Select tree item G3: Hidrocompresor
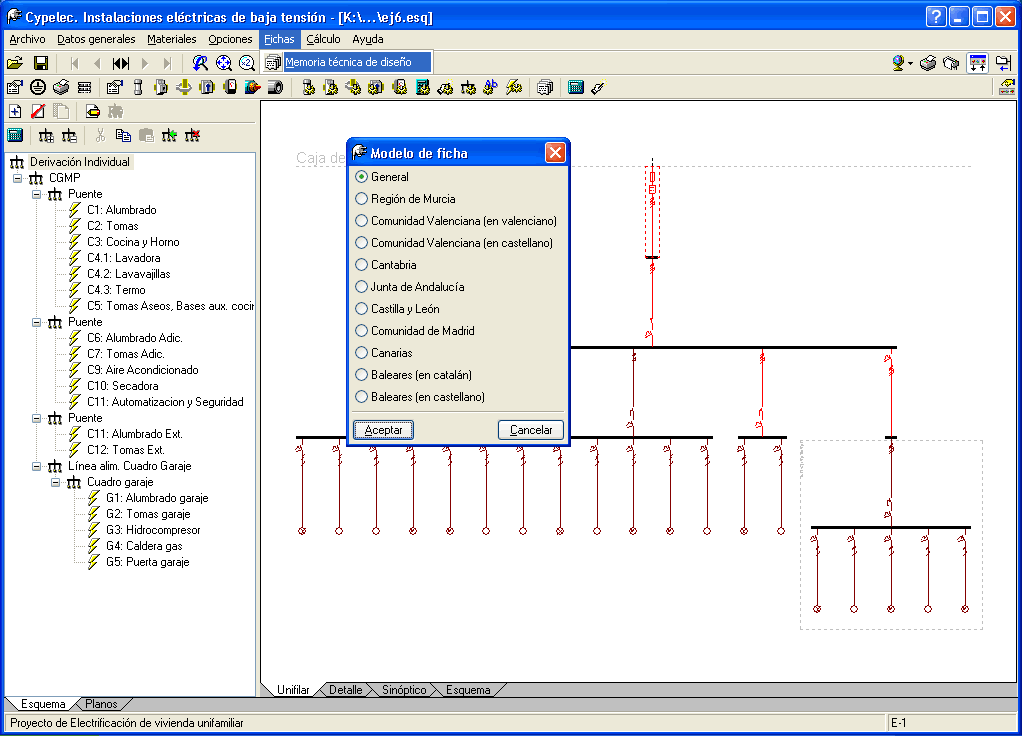Image resolution: width=1022 pixels, height=736 pixels. [153, 530]
